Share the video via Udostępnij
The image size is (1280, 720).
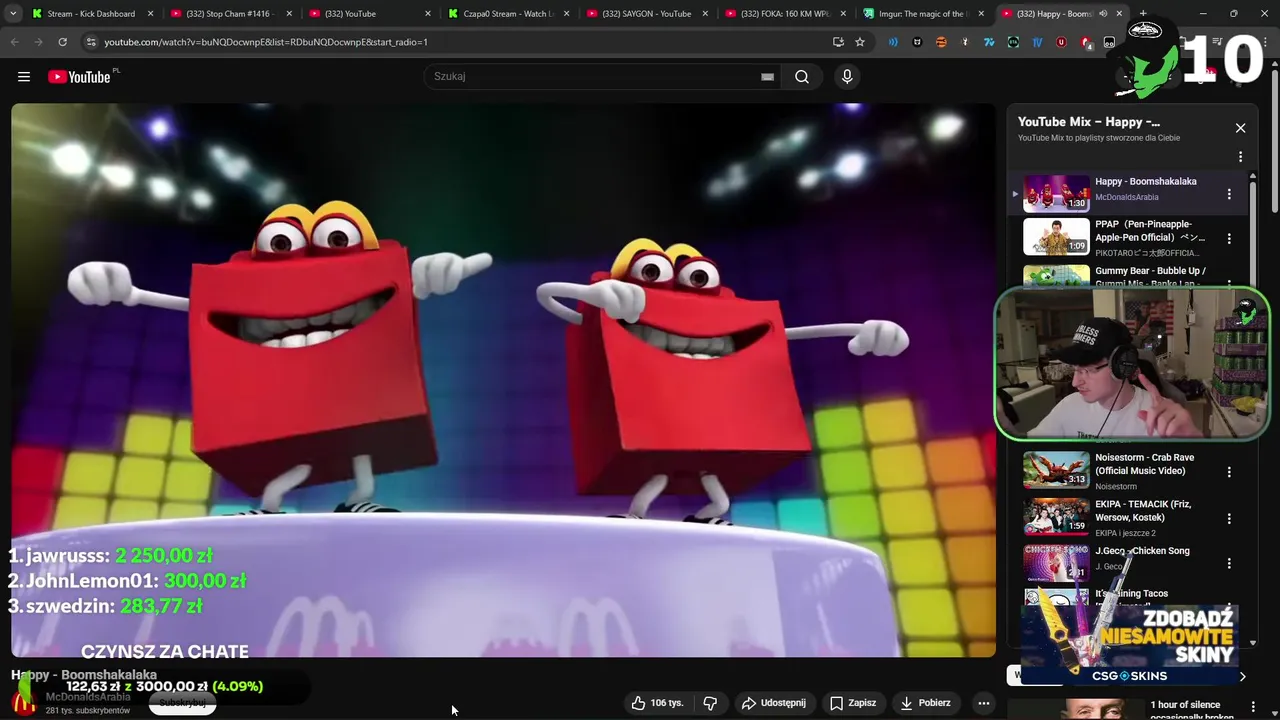[774, 703]
